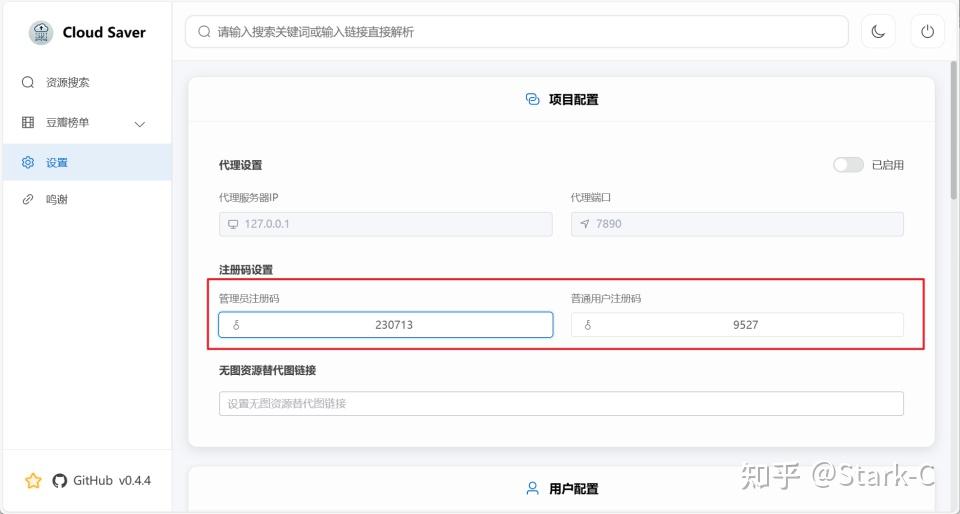960x514 pixels.
Task: Click the monitor icon in 代理服务器IP field
Action: point(233,225)
